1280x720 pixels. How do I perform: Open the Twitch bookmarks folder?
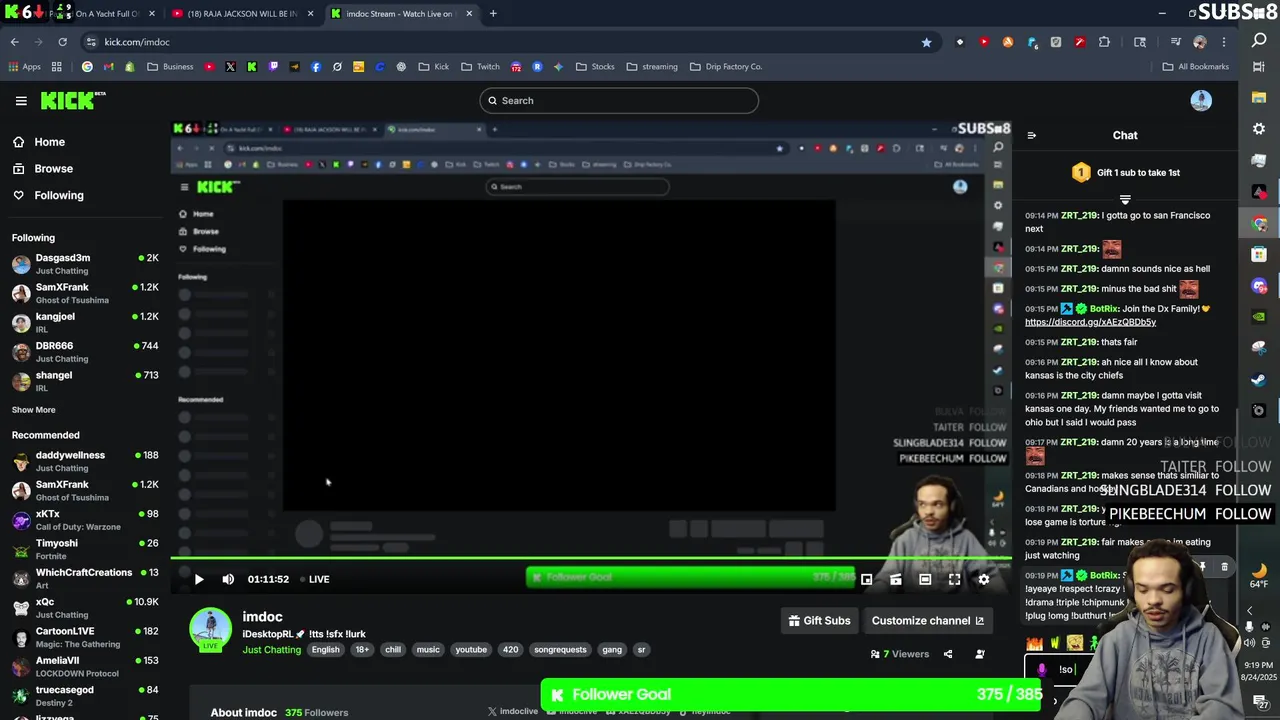click(x=480, y=67)
